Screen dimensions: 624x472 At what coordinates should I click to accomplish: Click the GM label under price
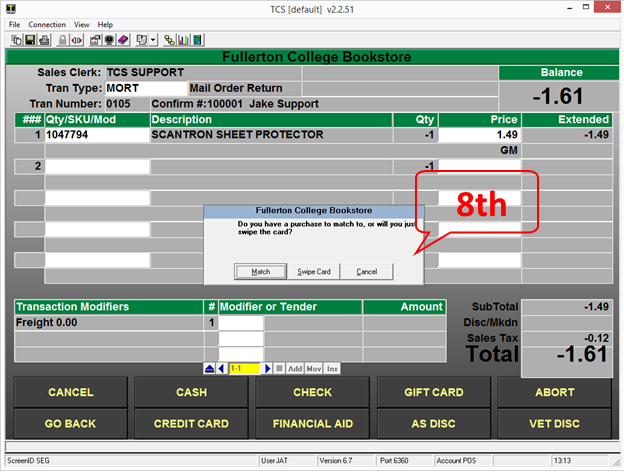(509, 150)
